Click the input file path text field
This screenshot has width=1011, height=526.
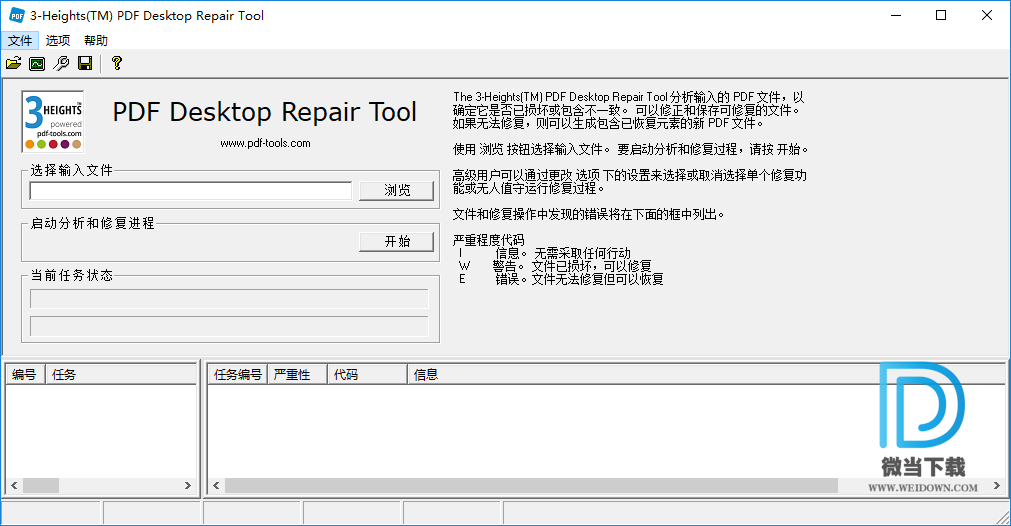coord(191,191)
